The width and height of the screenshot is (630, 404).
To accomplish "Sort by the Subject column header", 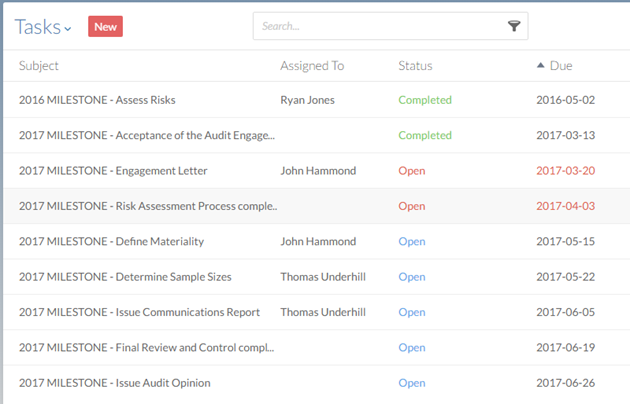I will (x=39, y=66).
